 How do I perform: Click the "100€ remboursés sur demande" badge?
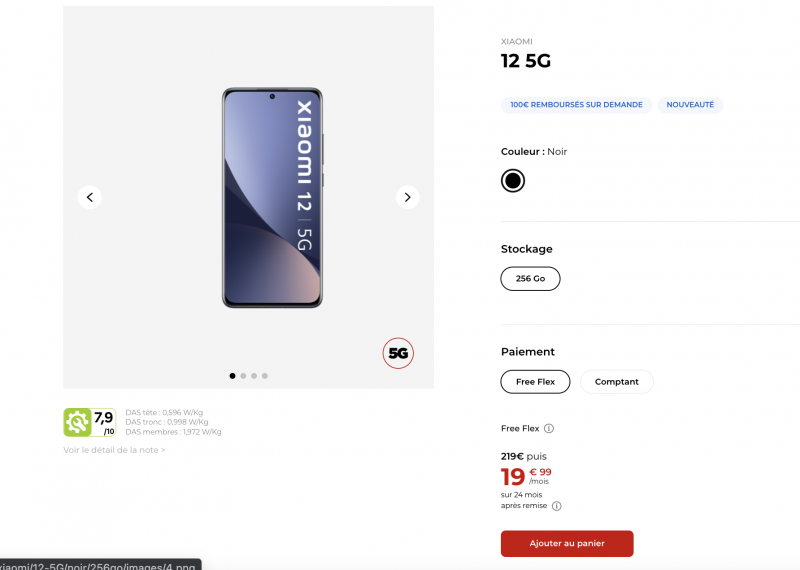(576, 105)
